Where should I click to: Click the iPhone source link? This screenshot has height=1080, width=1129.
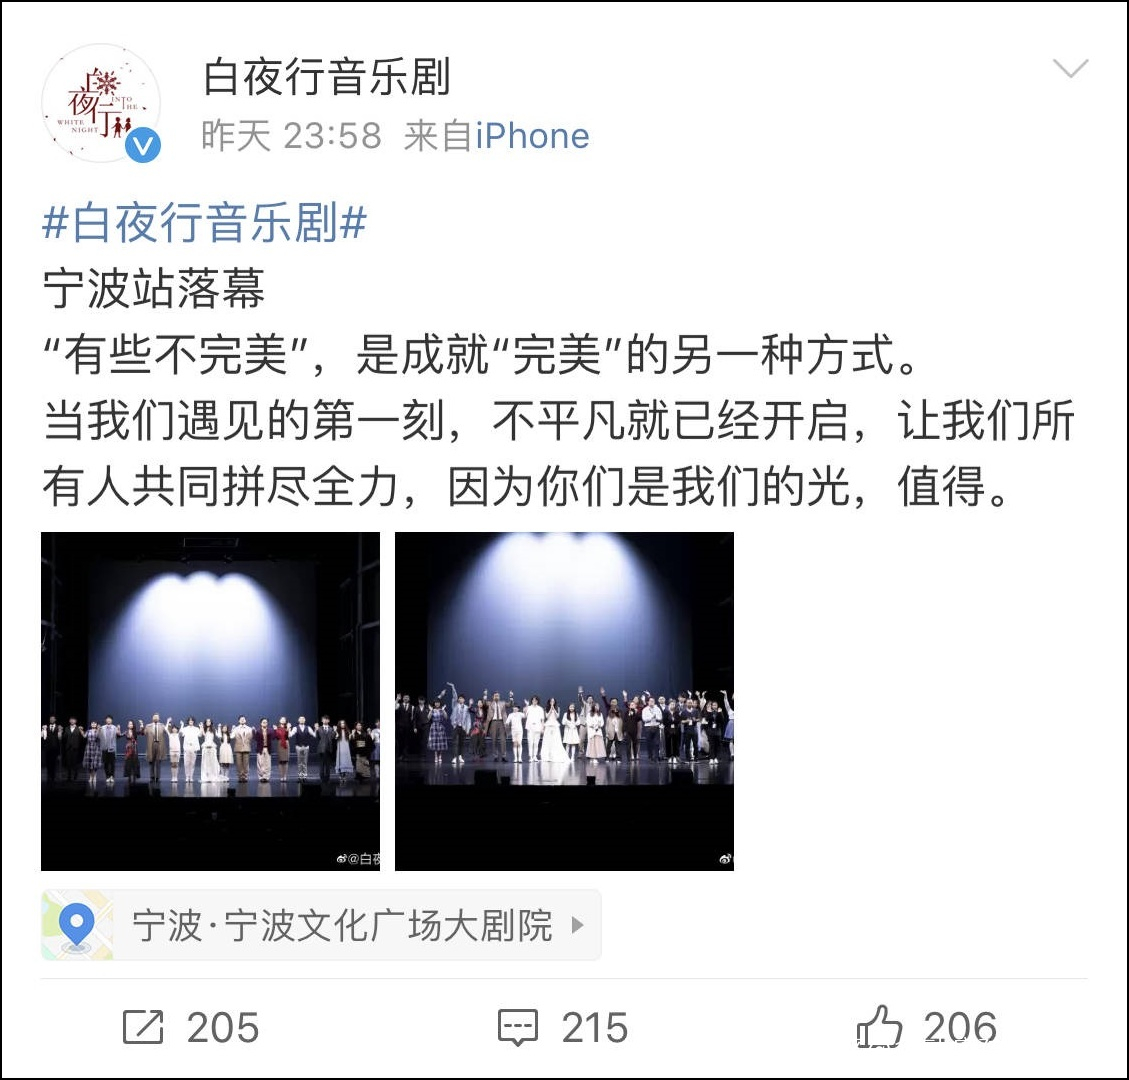[532, 136]
